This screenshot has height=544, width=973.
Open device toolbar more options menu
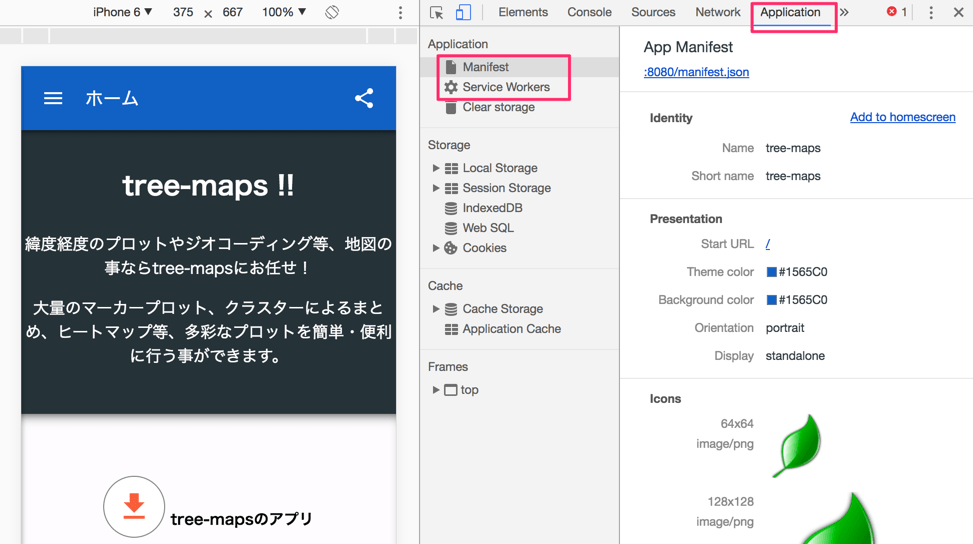tap(400, 12)
